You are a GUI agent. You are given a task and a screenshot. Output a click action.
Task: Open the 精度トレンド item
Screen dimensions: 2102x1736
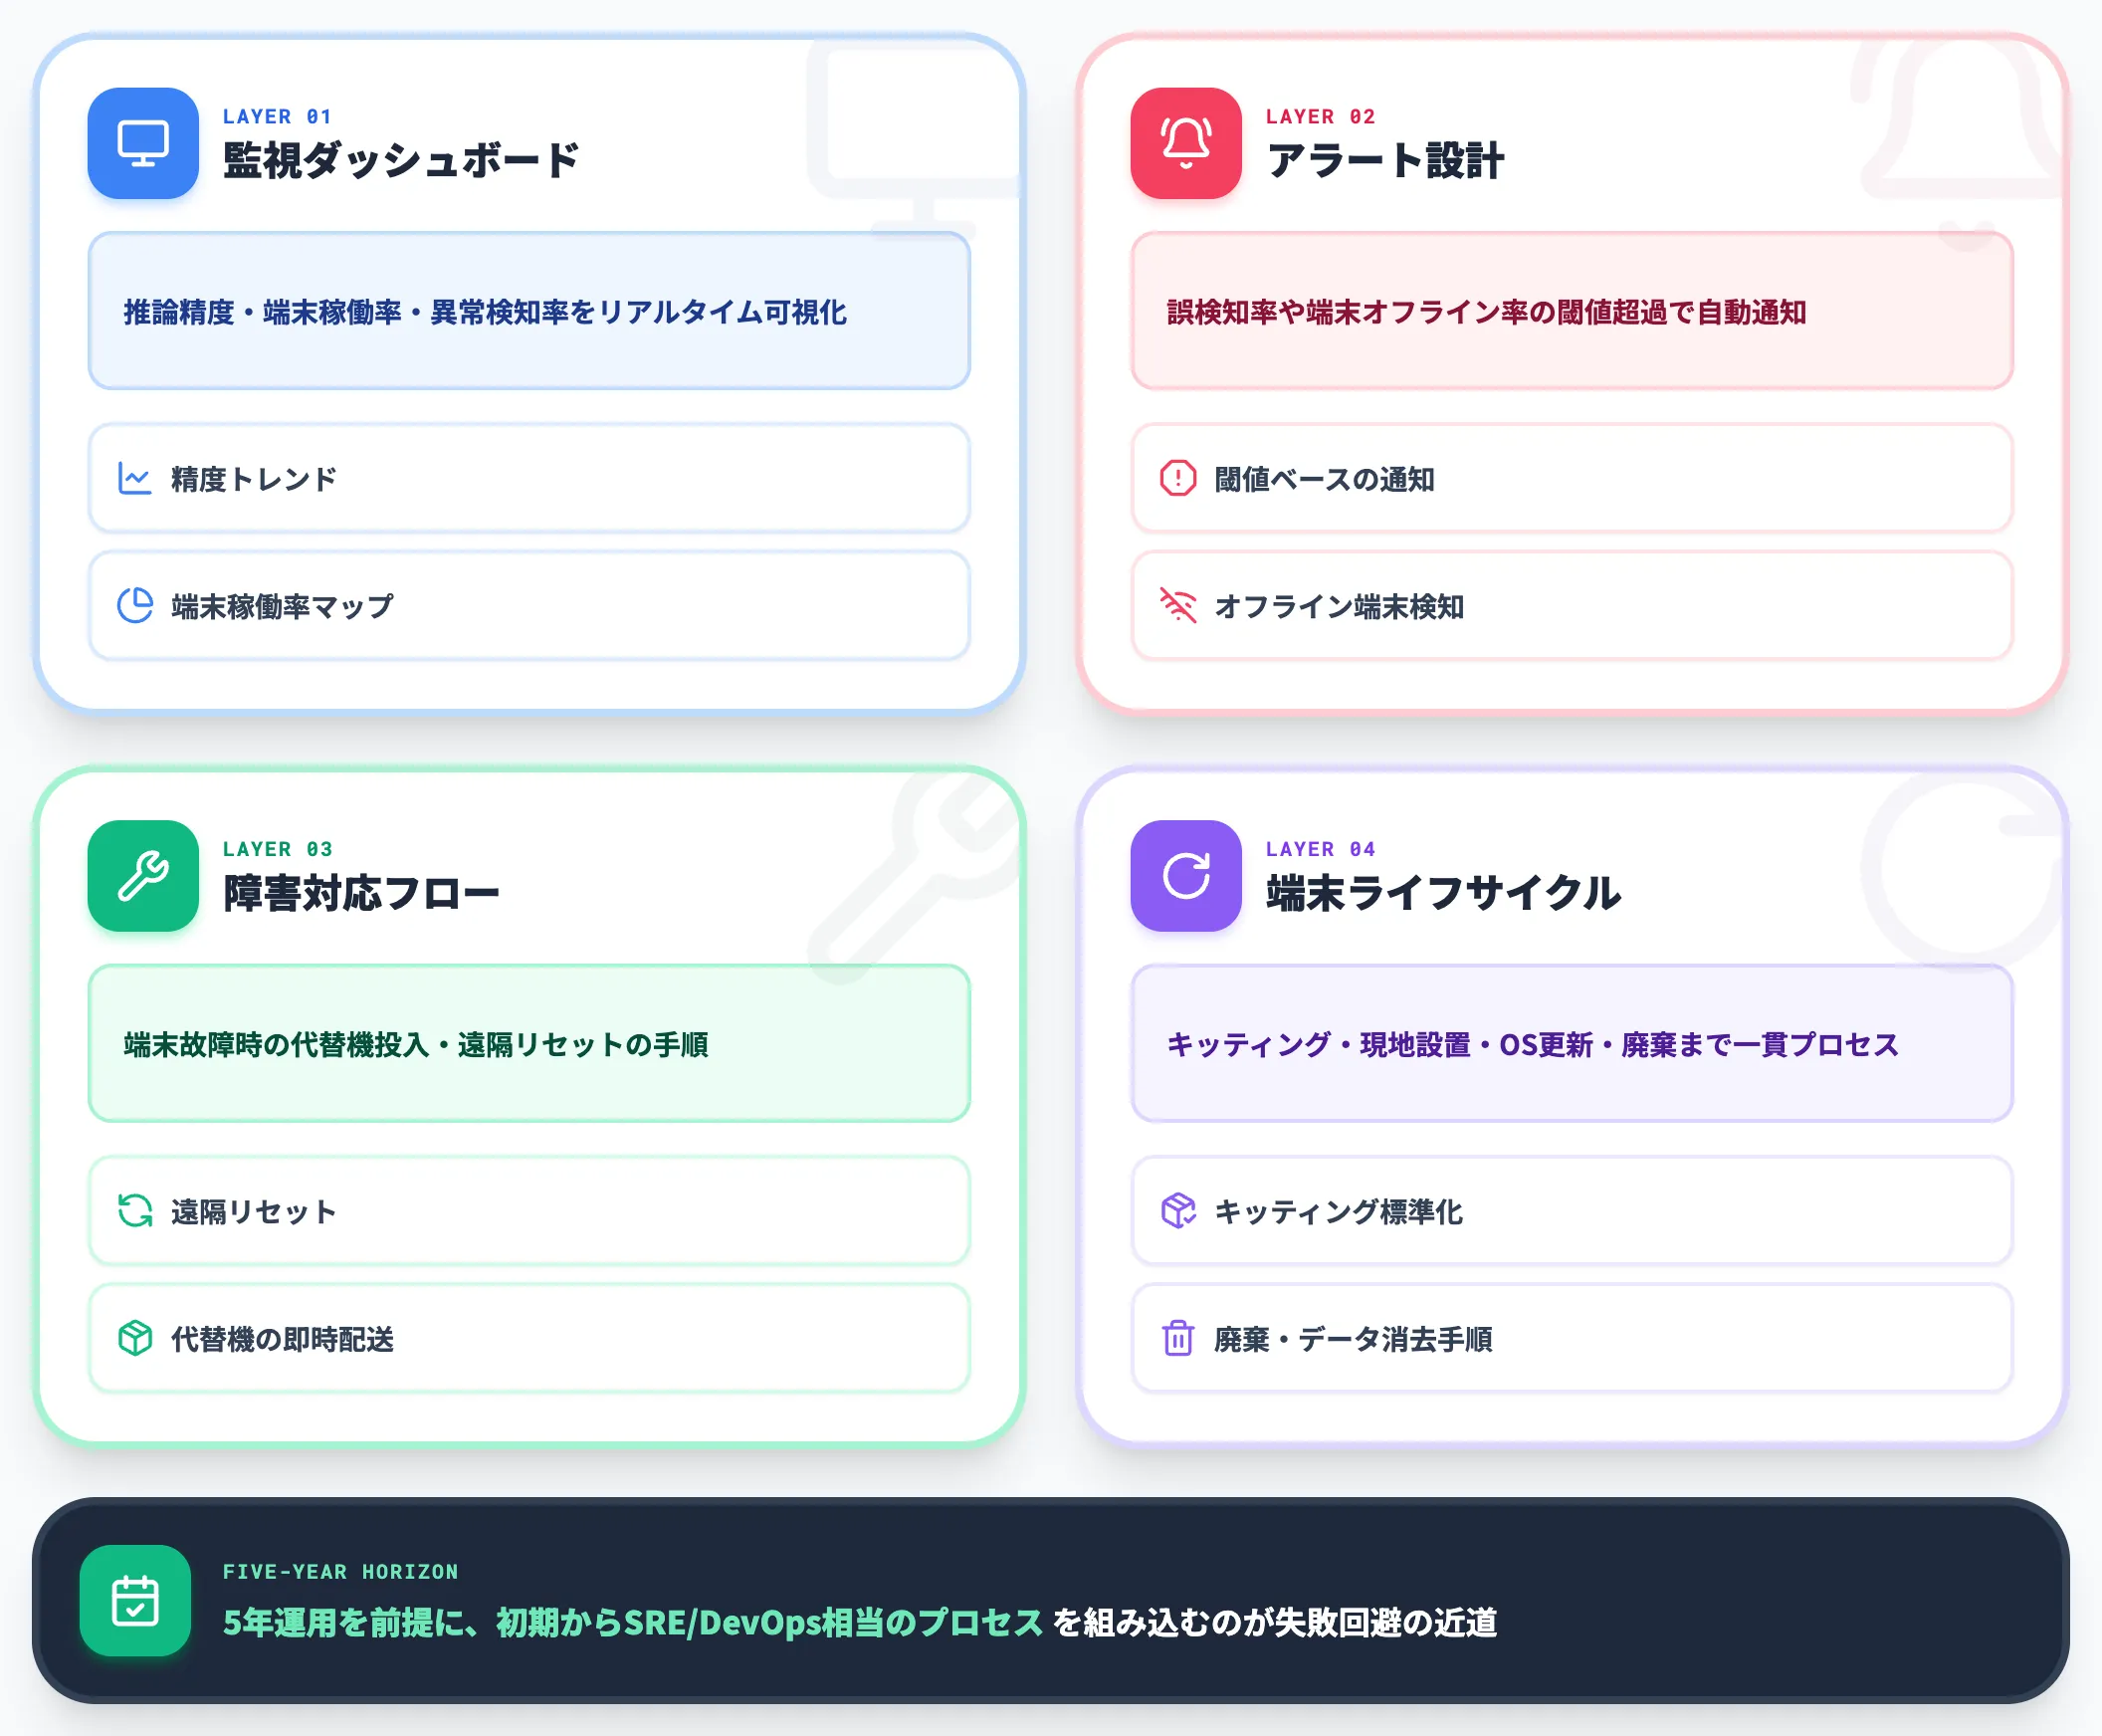(x=529, y=478)
